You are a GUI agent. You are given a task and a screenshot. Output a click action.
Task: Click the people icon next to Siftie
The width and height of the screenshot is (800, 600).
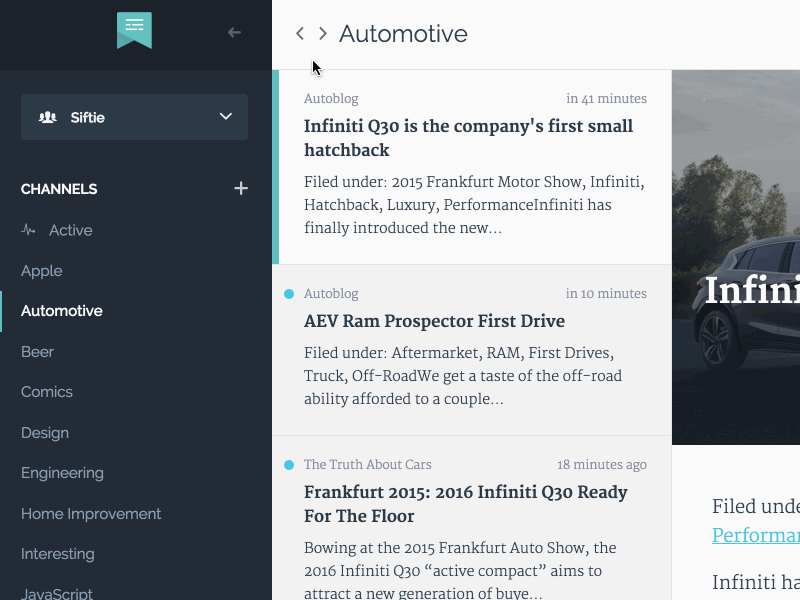[48, 117]
